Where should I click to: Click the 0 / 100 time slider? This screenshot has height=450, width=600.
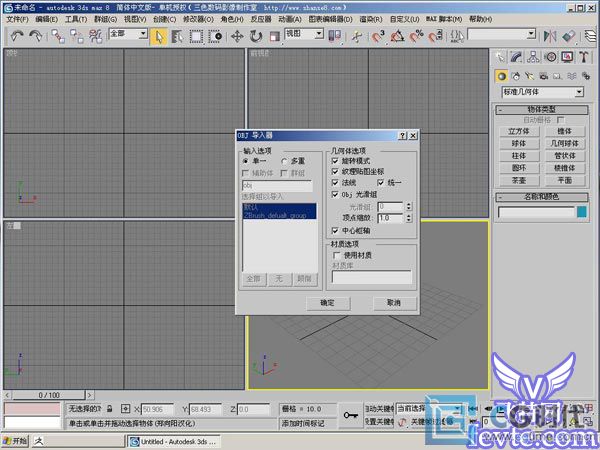(49, 395)
